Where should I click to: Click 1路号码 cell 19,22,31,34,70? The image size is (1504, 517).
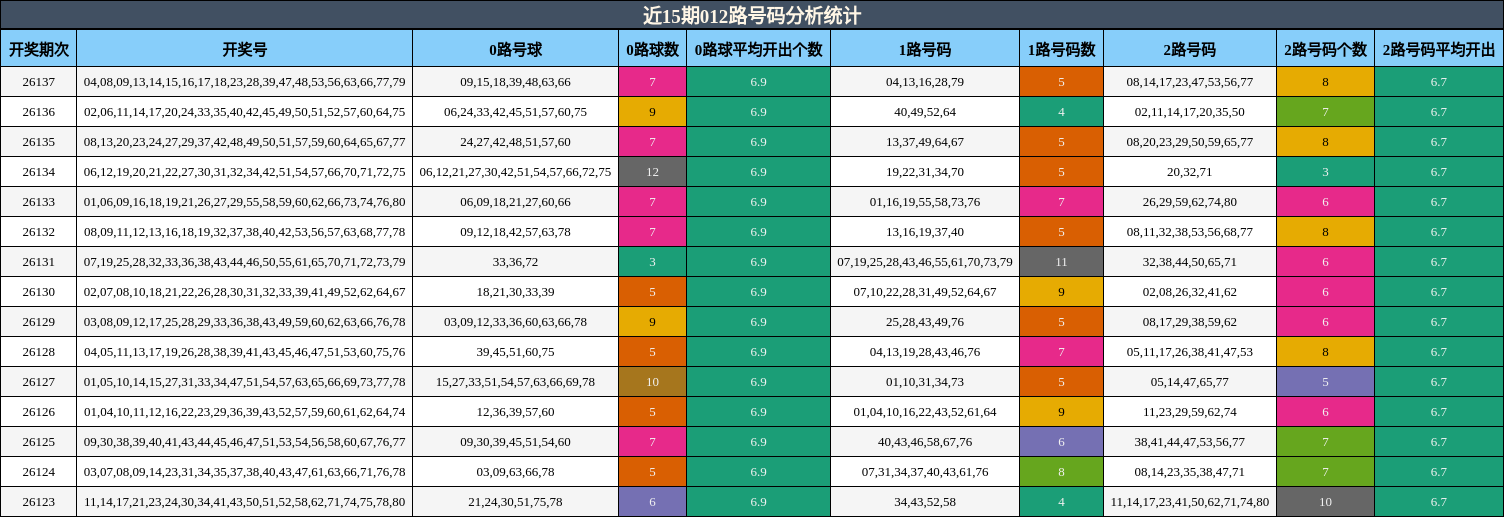(925, 172)
